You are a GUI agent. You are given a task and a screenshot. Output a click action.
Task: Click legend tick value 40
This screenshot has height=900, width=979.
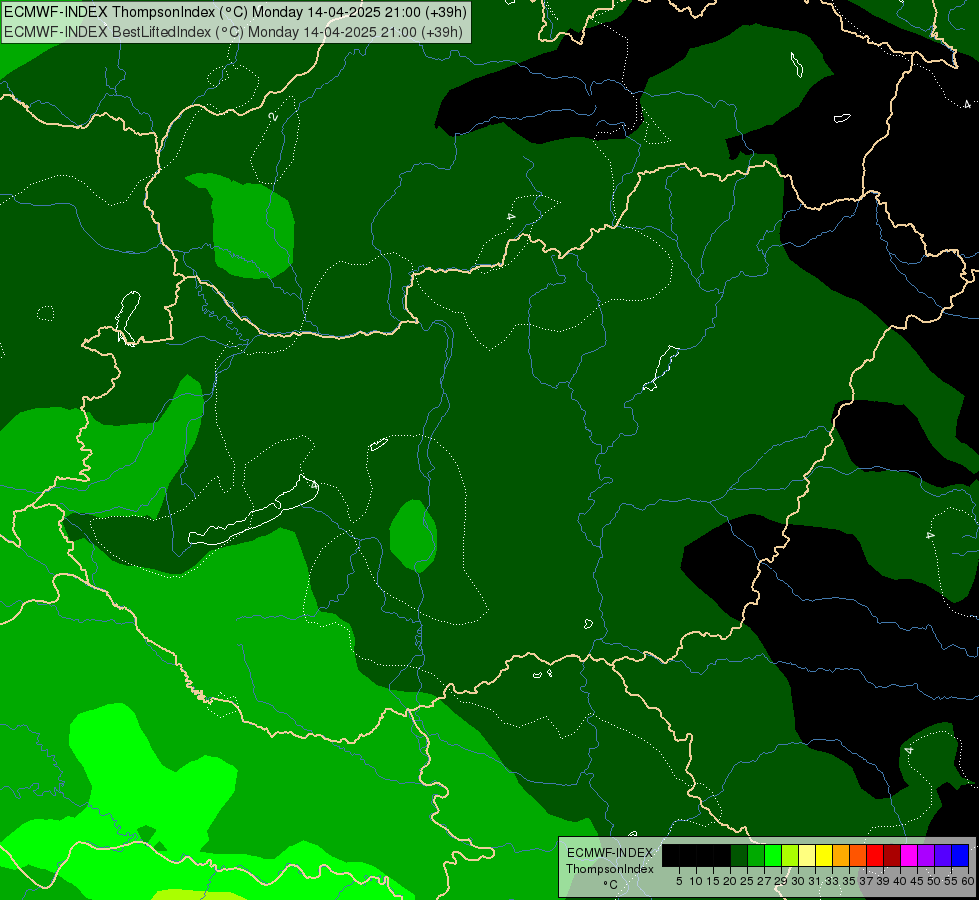pos(900,881)
